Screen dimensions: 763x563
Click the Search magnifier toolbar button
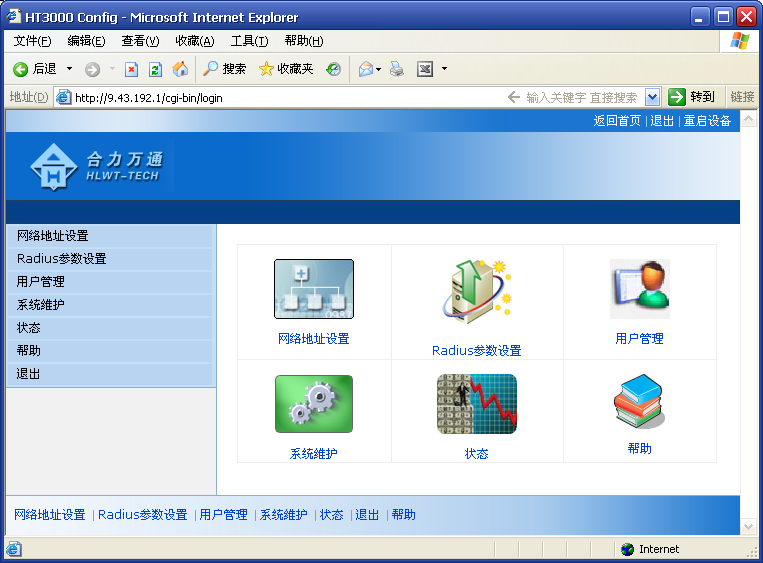[224, 69]
